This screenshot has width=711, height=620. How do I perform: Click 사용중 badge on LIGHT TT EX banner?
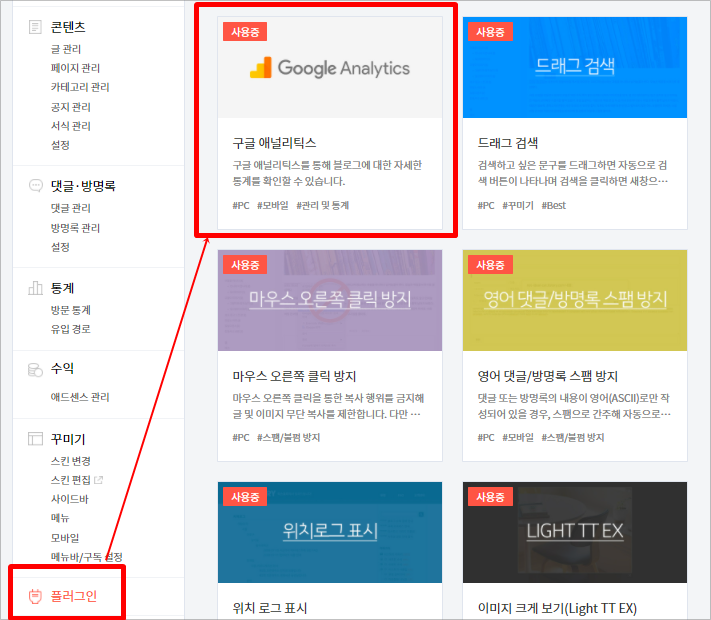click(x=490, y=497)
